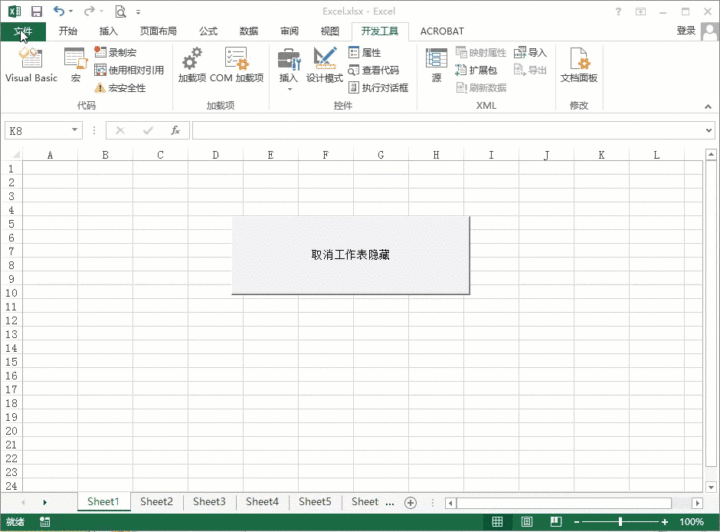Switch to the View (视图) tab
This screenshot has width=720, height=532.
coord(330,31)
